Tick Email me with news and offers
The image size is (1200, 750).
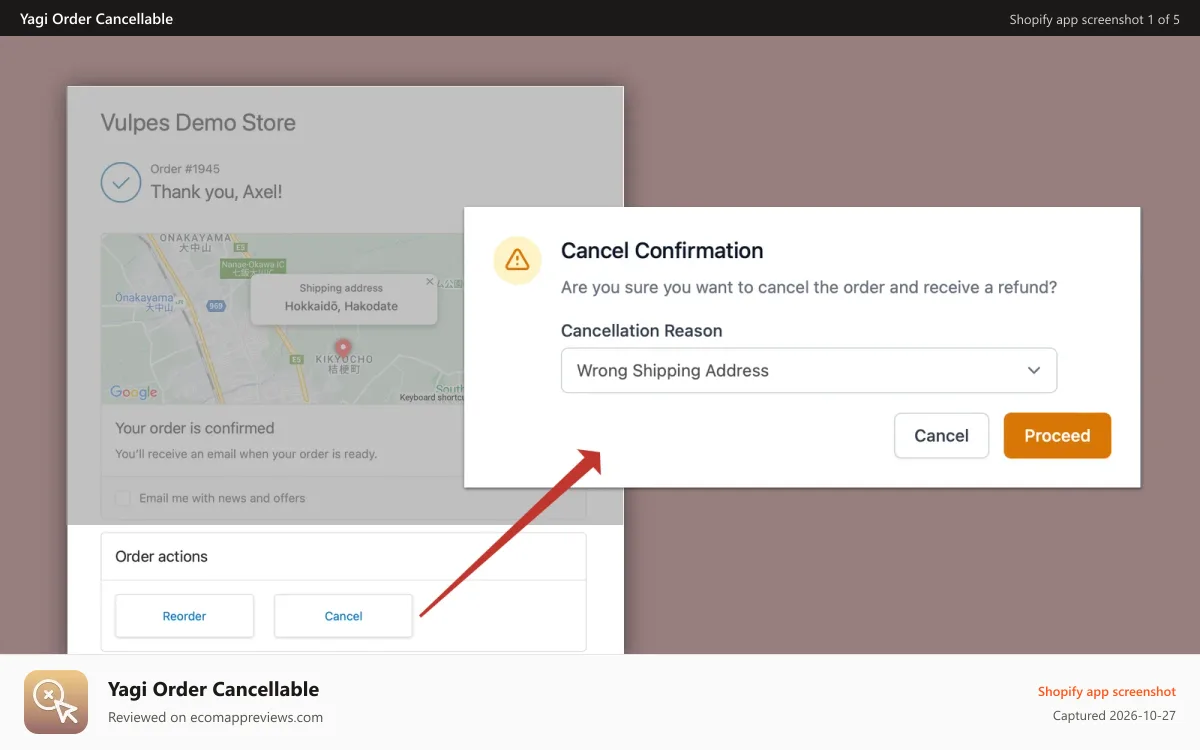tap(123, 498)
